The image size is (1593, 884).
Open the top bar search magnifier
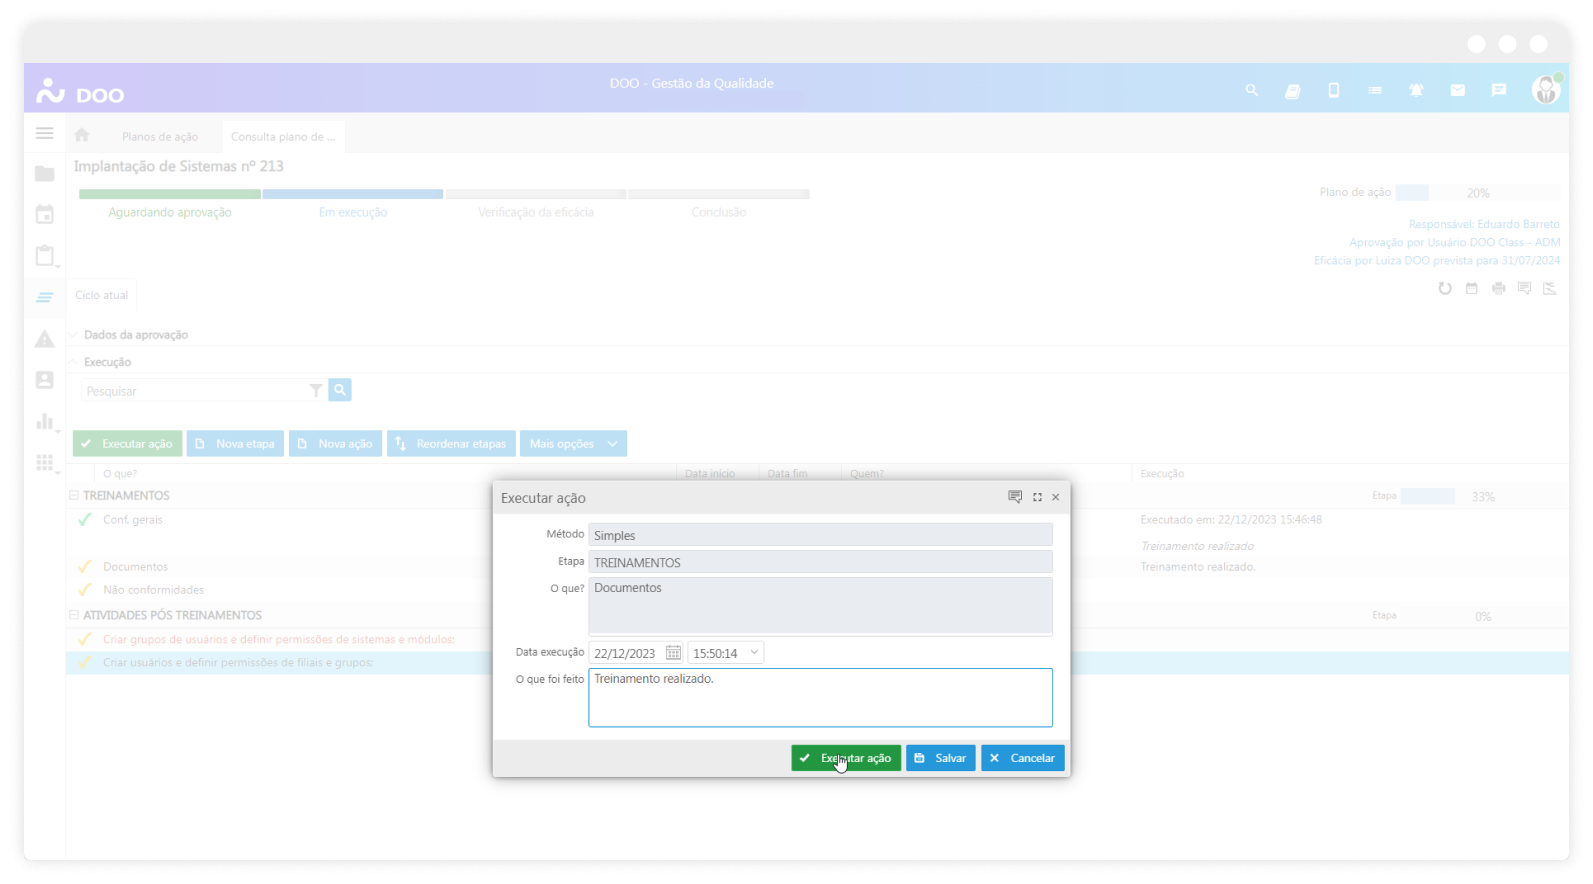[x=1251, y=90]
